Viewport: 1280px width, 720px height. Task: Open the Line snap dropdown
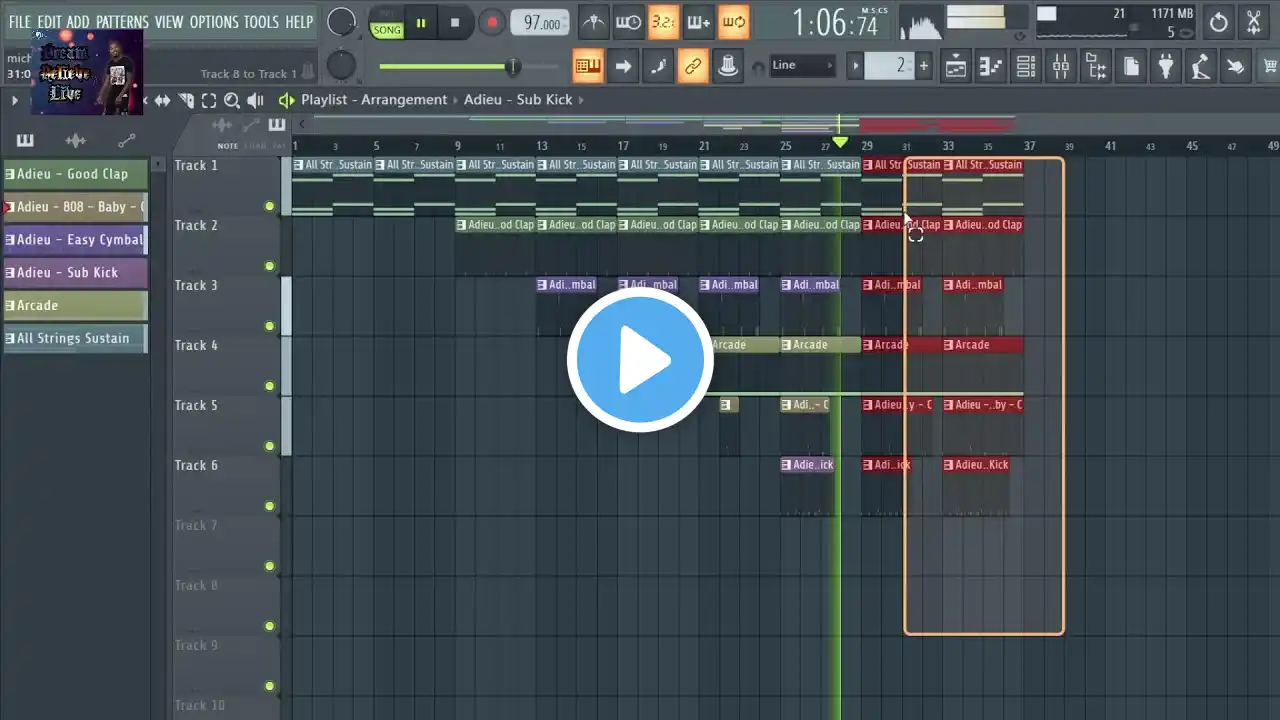[x=802, y=66]
